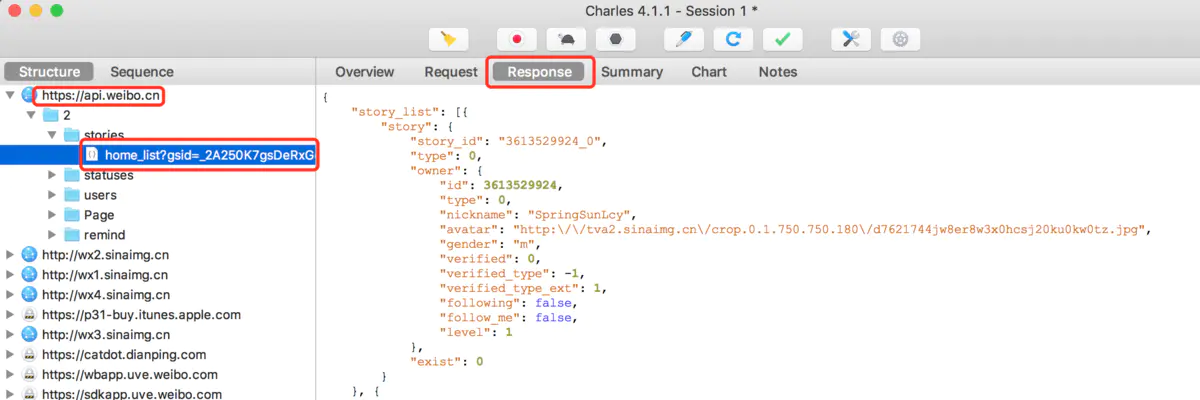Screen dimensions: 1200x400
Task: Expand the statuses folder
Action: point(51,175)
